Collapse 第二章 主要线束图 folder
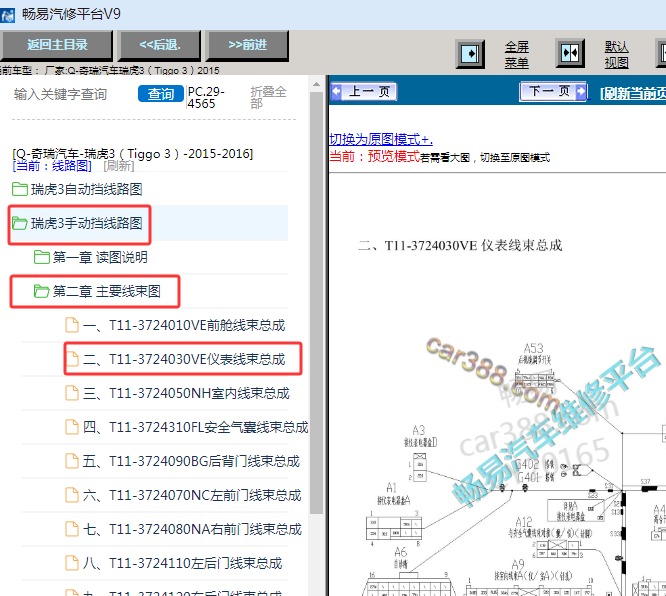This screenshot has width=666, height=596. click(97, 291)
